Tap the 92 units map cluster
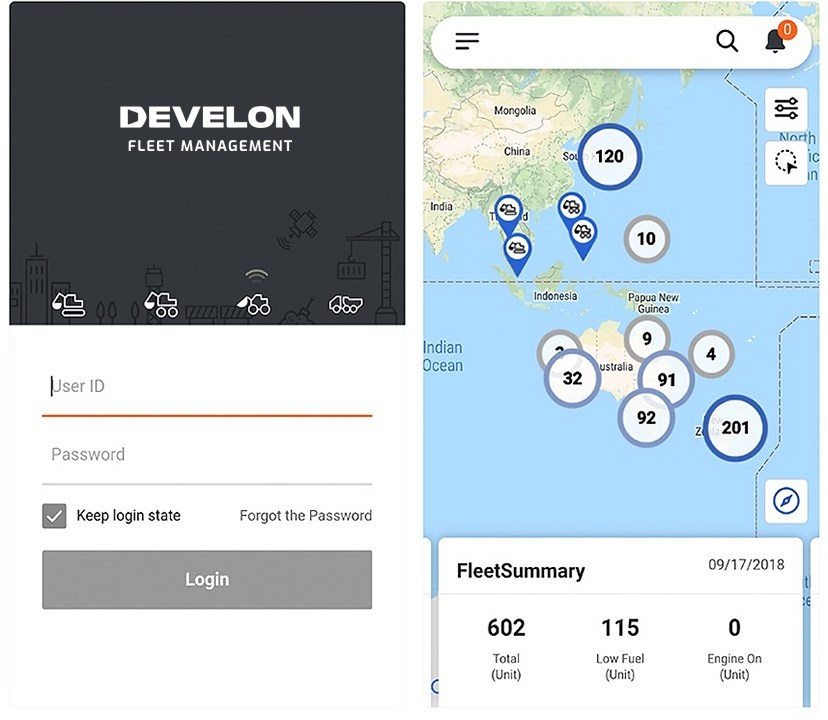Viewport: 828px width, 720px height. [x=646, y=418]
